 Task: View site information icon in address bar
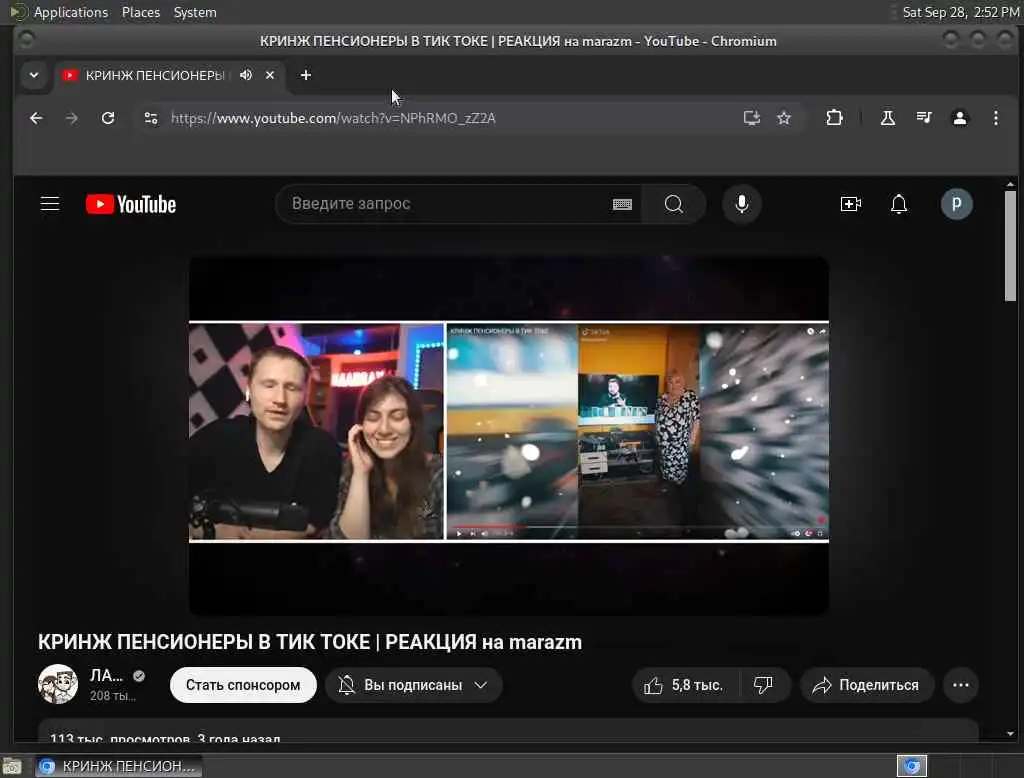click(x=151, y=118)
